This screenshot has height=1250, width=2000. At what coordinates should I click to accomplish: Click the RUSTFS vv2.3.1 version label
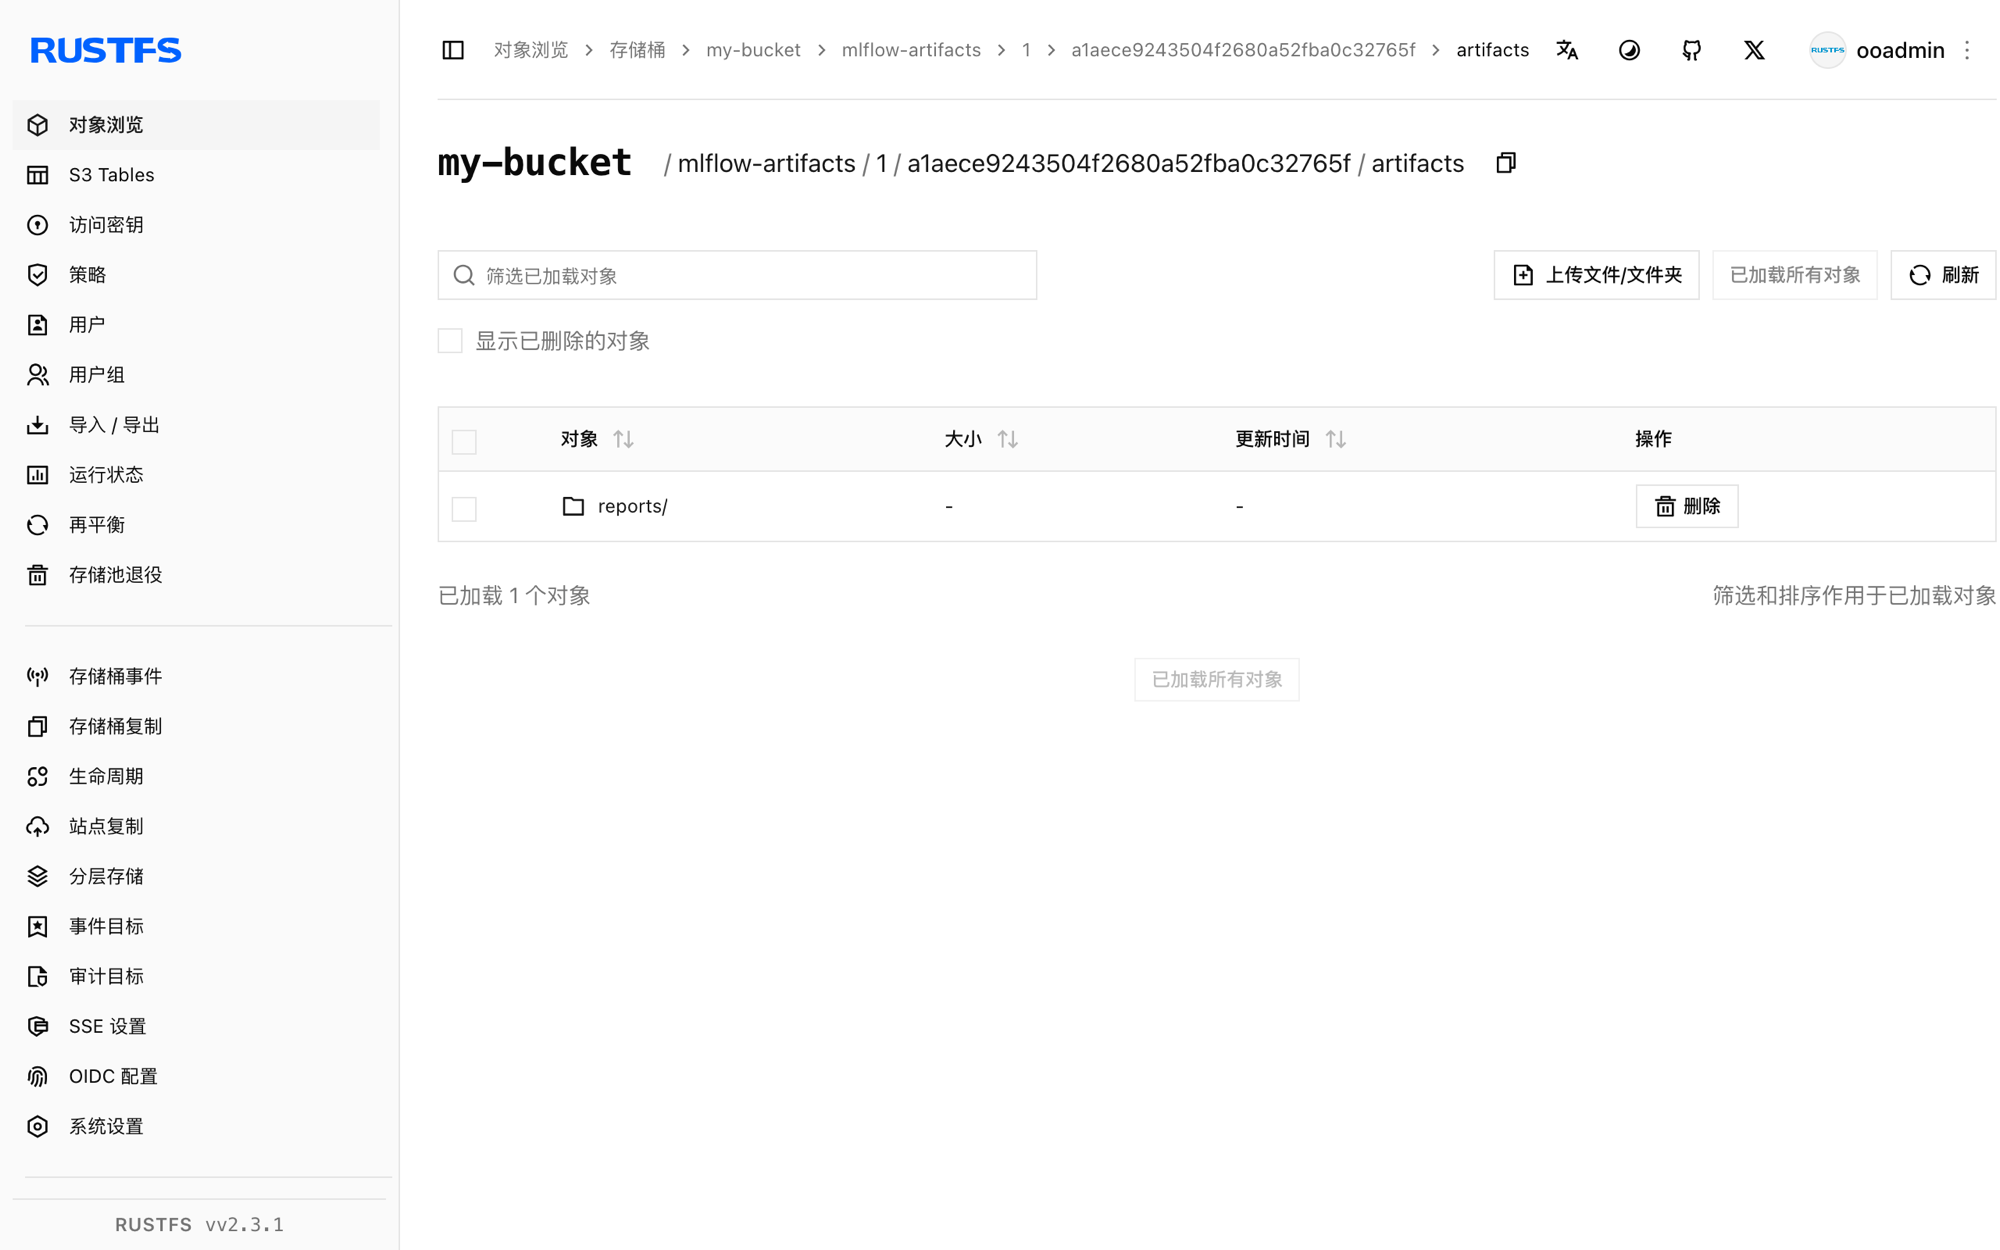(199, 1225)
